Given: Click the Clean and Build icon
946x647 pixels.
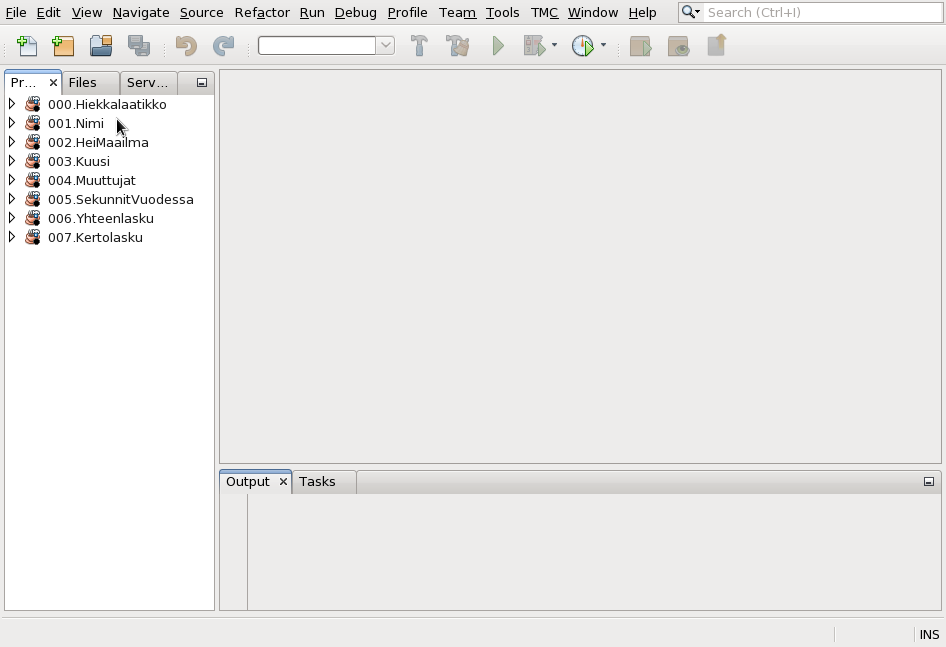Looking at the screenshot, I should pos(458,46).
